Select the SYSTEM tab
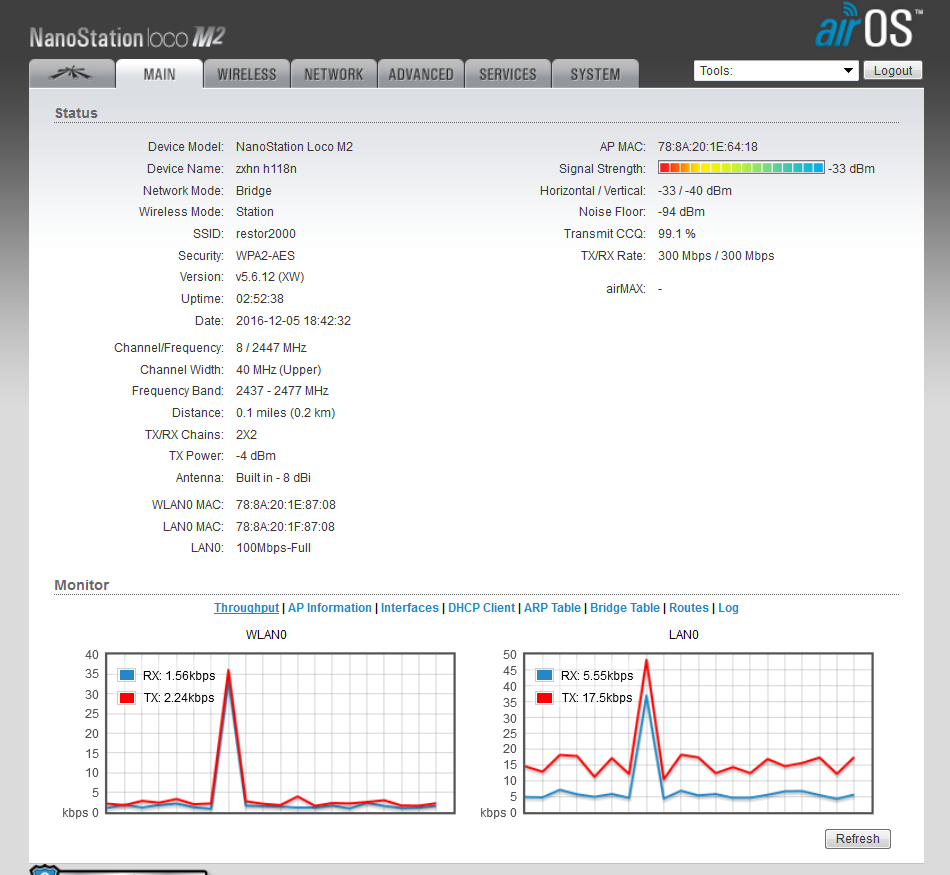Image resolution: width=950 pixels, height=875 pixels. coord(595,74)
